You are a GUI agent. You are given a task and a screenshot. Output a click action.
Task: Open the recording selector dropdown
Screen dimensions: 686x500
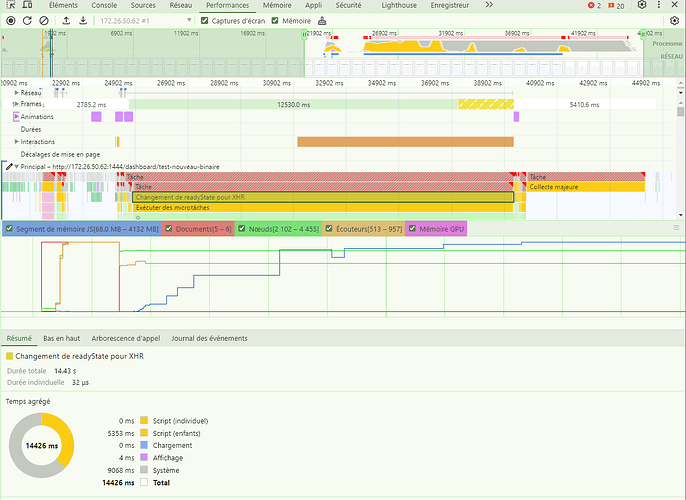[x=188, y=20]
